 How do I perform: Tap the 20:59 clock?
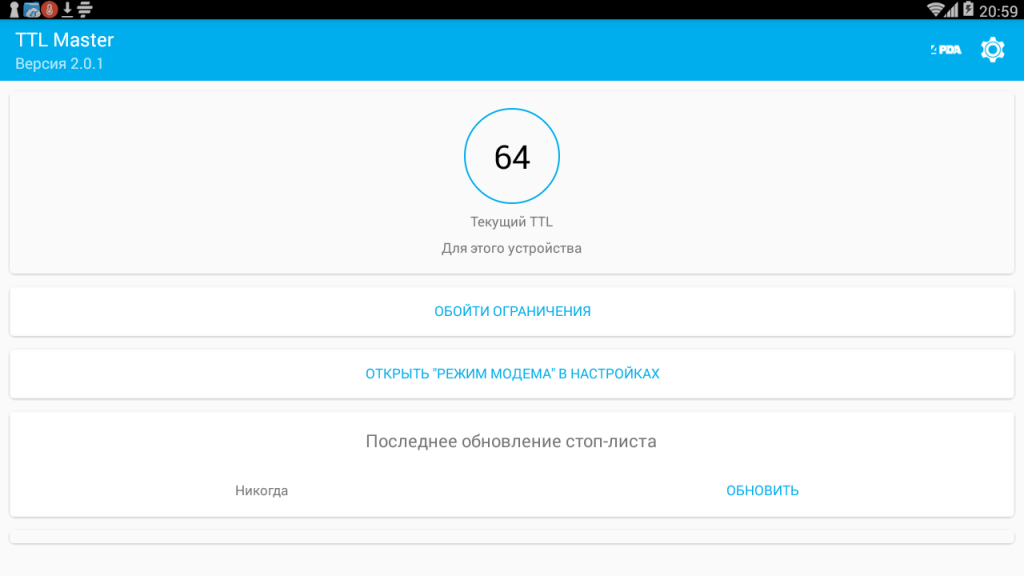pos(998,10)
